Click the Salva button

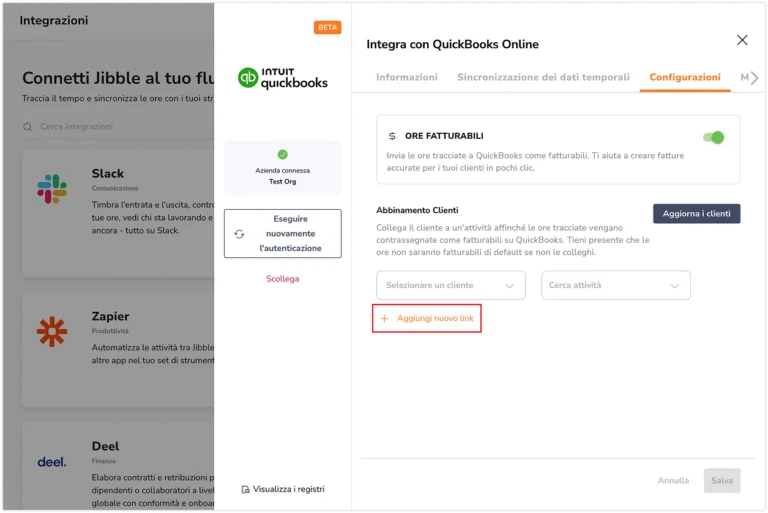click(722, 481)
